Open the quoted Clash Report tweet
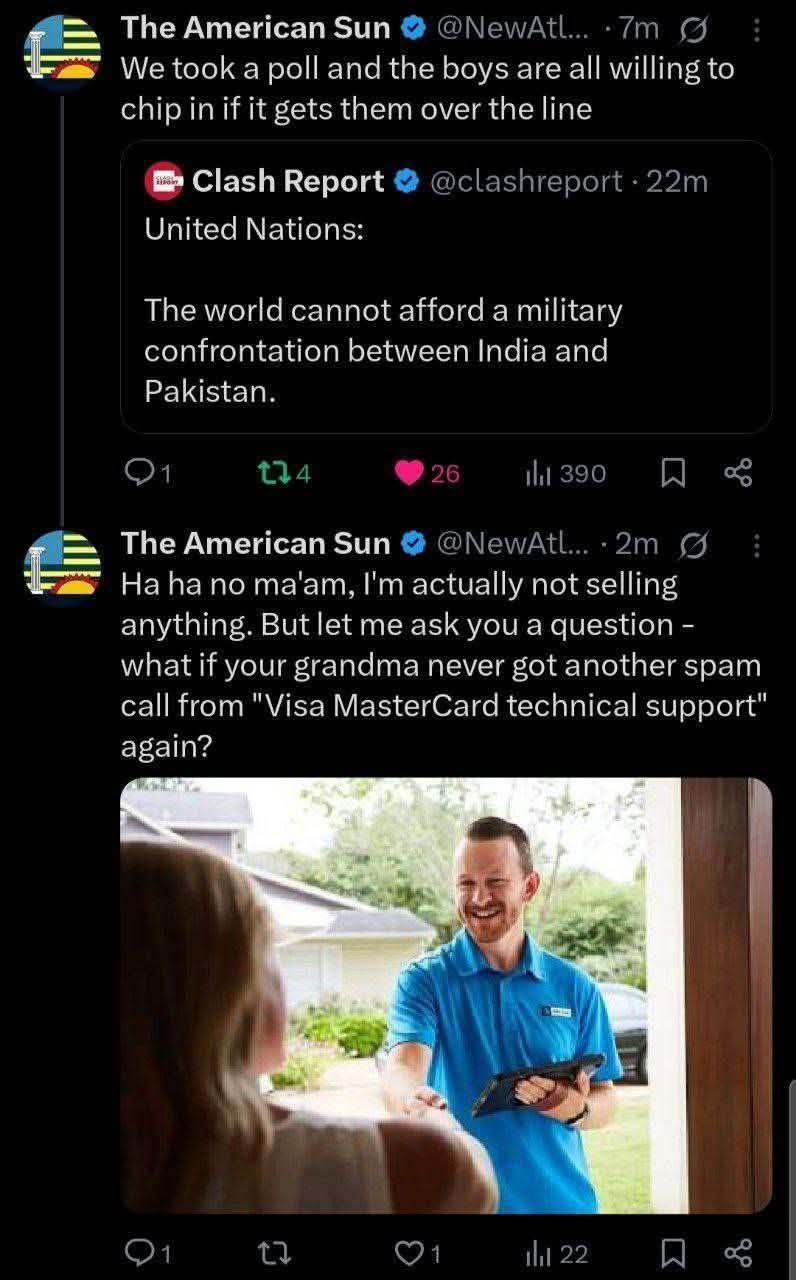Viewport: 796px width, 1280px height. coord(446,286)
